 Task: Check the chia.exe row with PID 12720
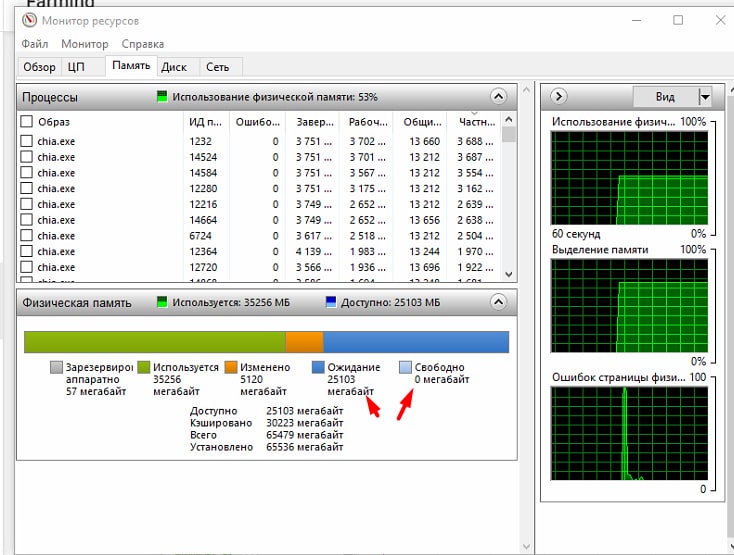coord(27,267)
